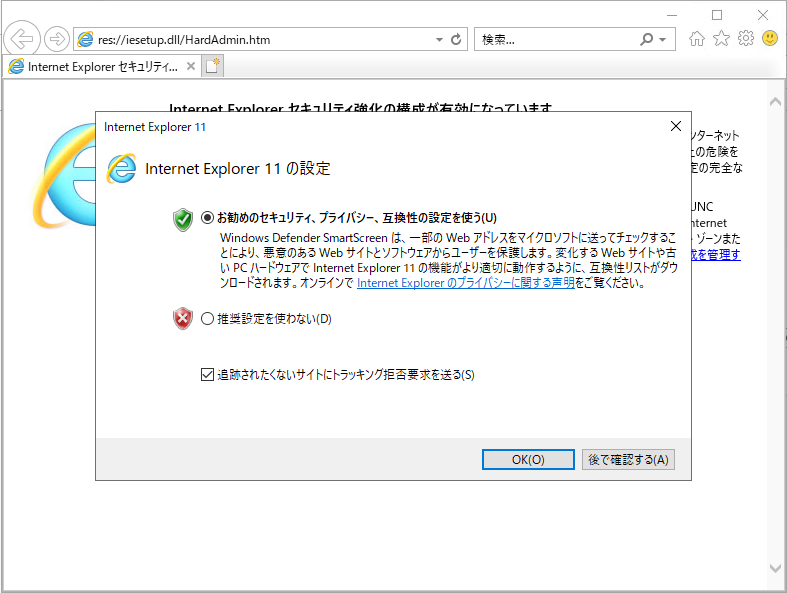Click the IE page icon in the address bar
The width and height of the screenshot is (787, 593).
point(85,39)
